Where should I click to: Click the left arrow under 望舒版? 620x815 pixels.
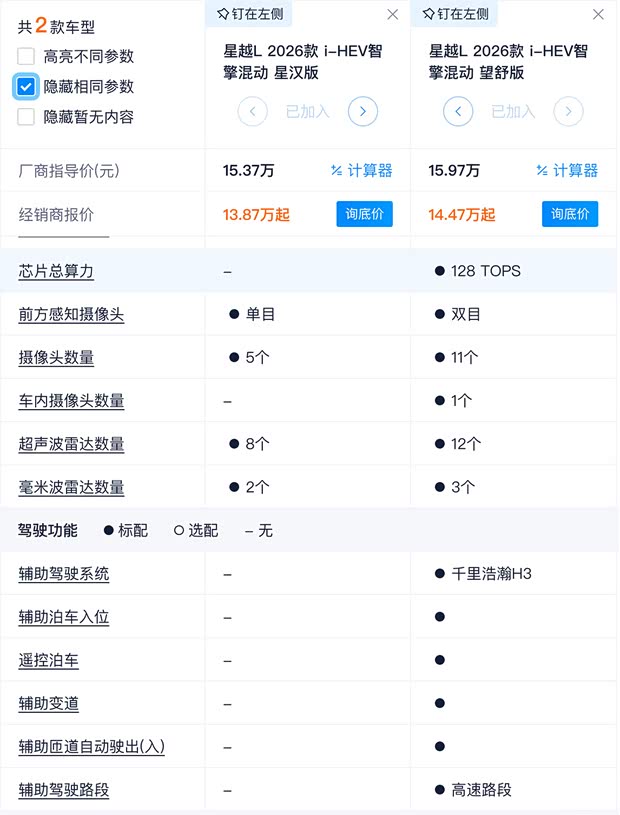(458, 111)
